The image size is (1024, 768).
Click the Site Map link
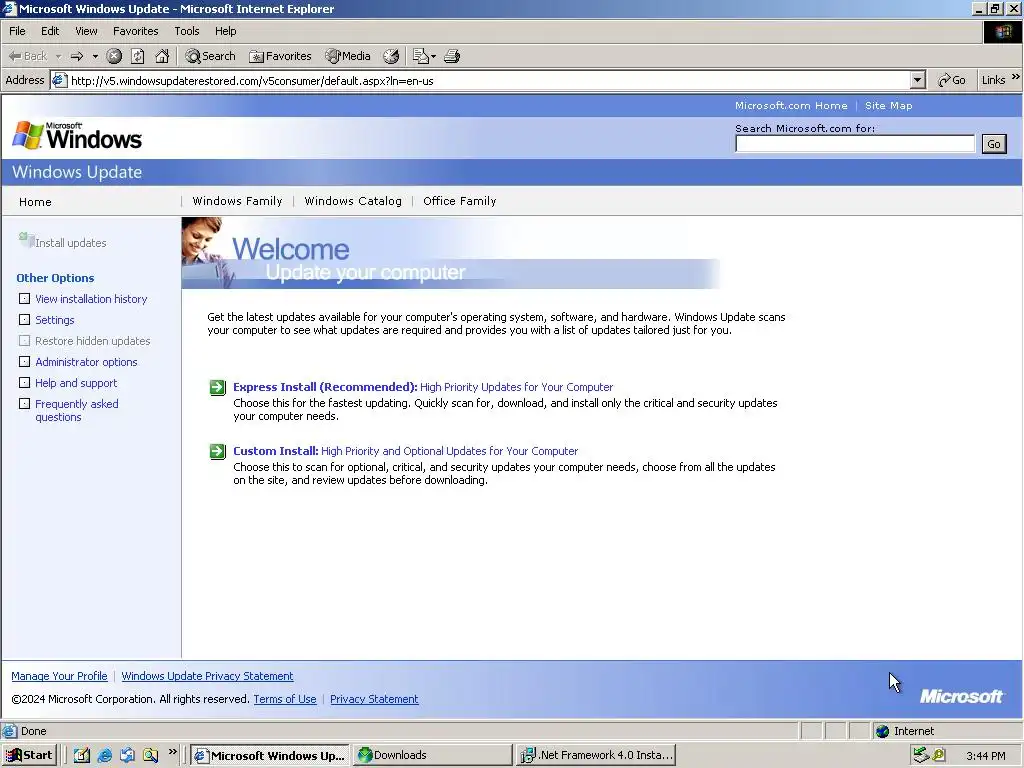pos(888,105)
